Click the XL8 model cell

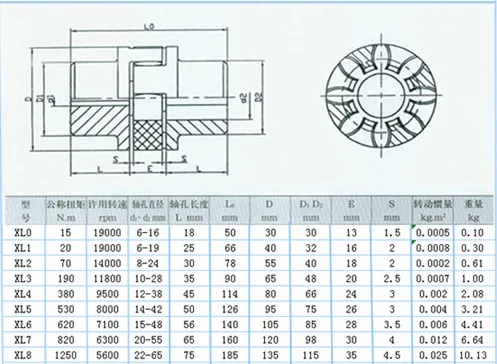coord(23,355)
